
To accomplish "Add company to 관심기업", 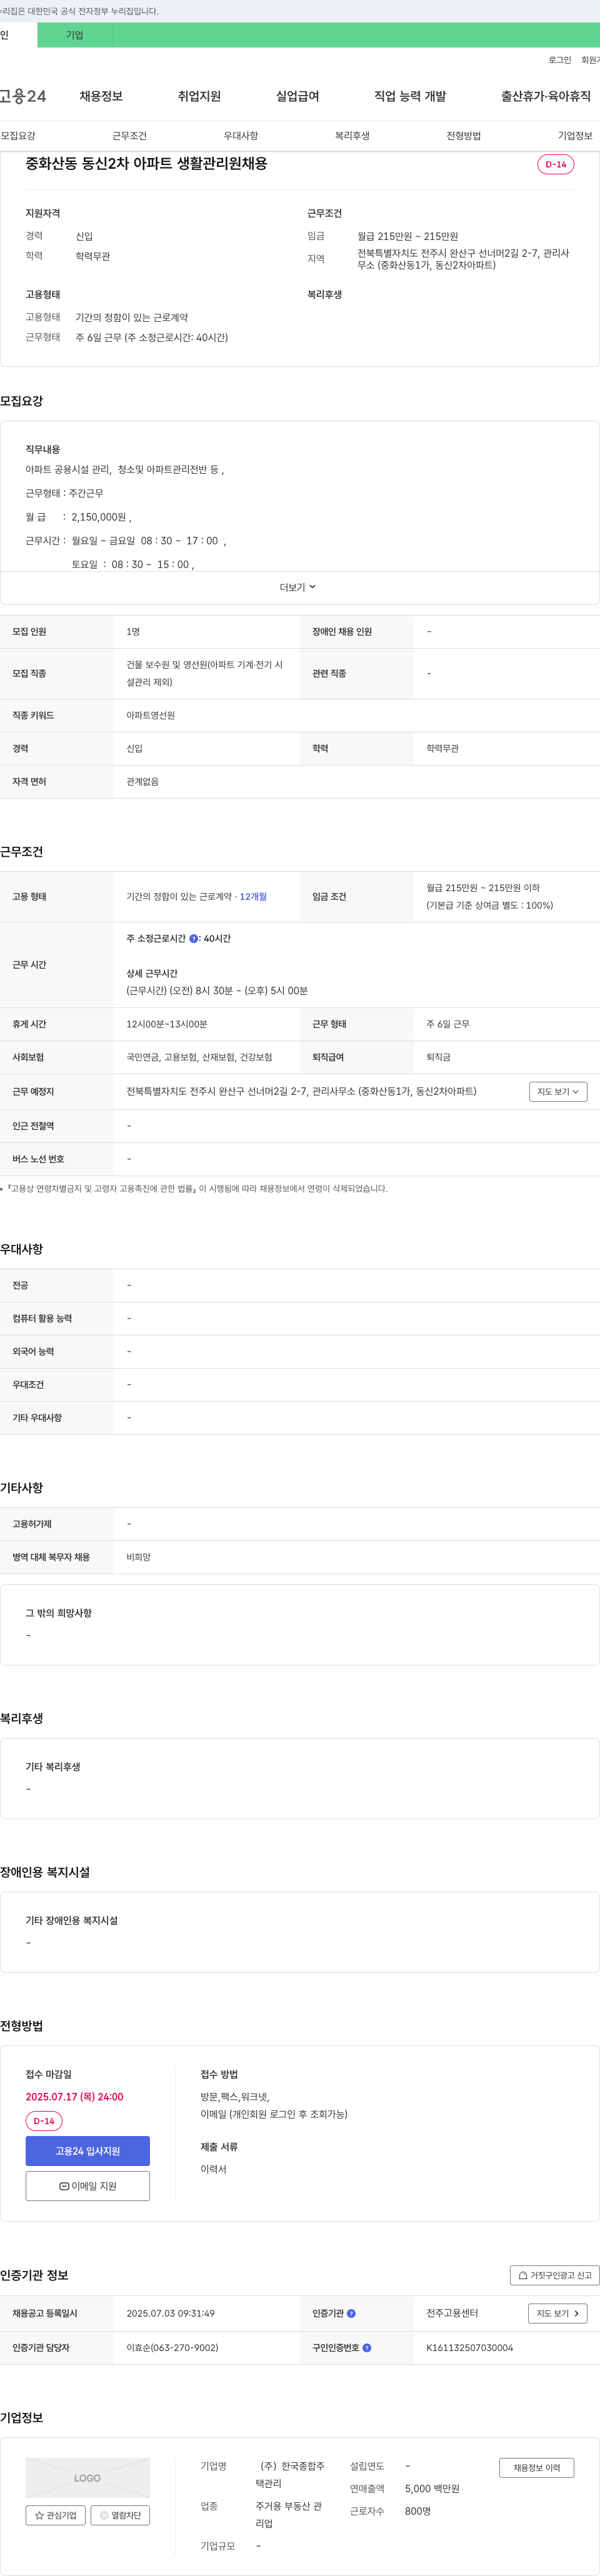I will [x=55, y=2514].
